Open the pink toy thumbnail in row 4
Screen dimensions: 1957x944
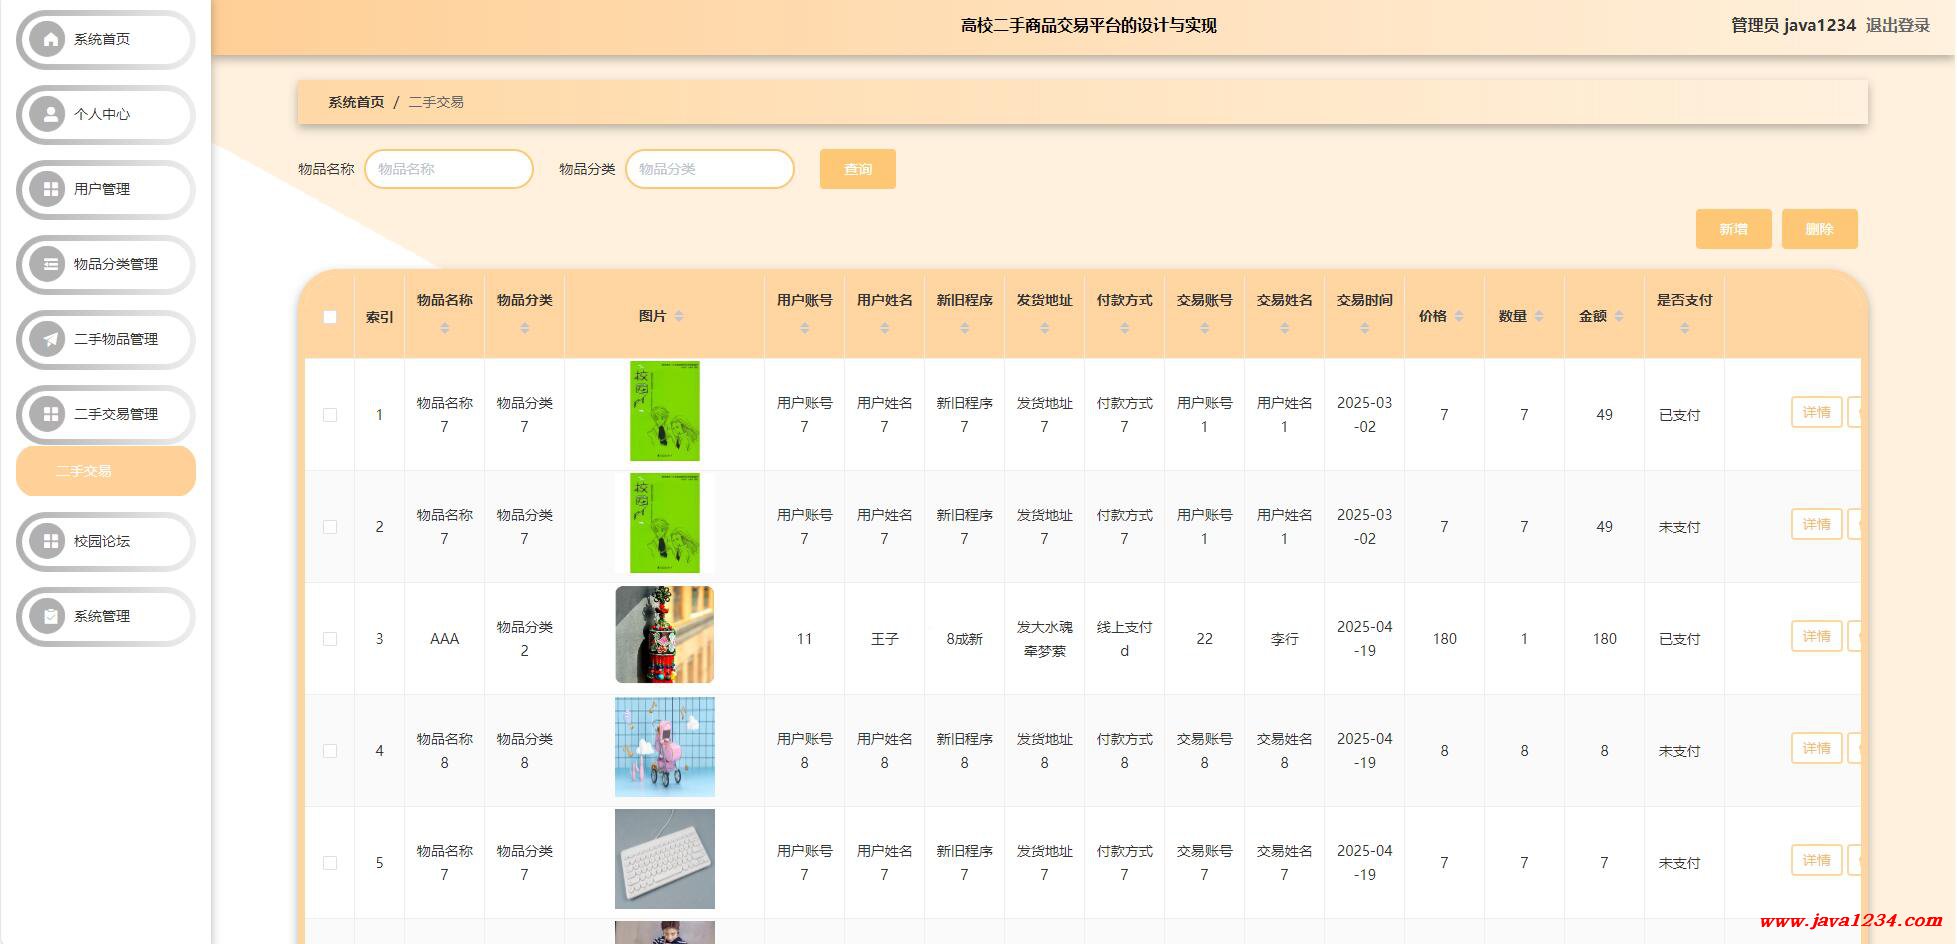(665, 747)
